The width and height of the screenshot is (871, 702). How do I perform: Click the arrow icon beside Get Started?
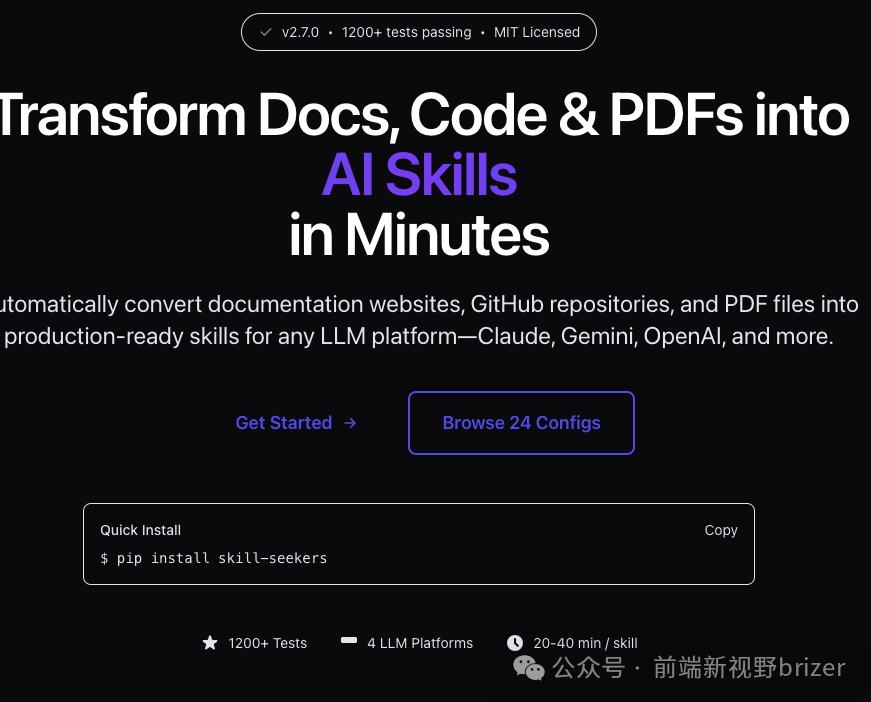350,423
